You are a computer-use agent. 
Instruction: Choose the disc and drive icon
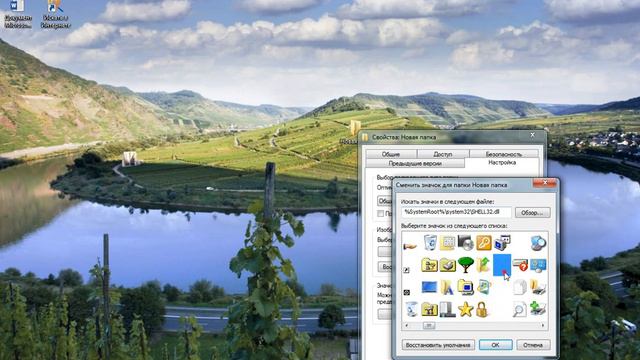(x=465, y=242)
